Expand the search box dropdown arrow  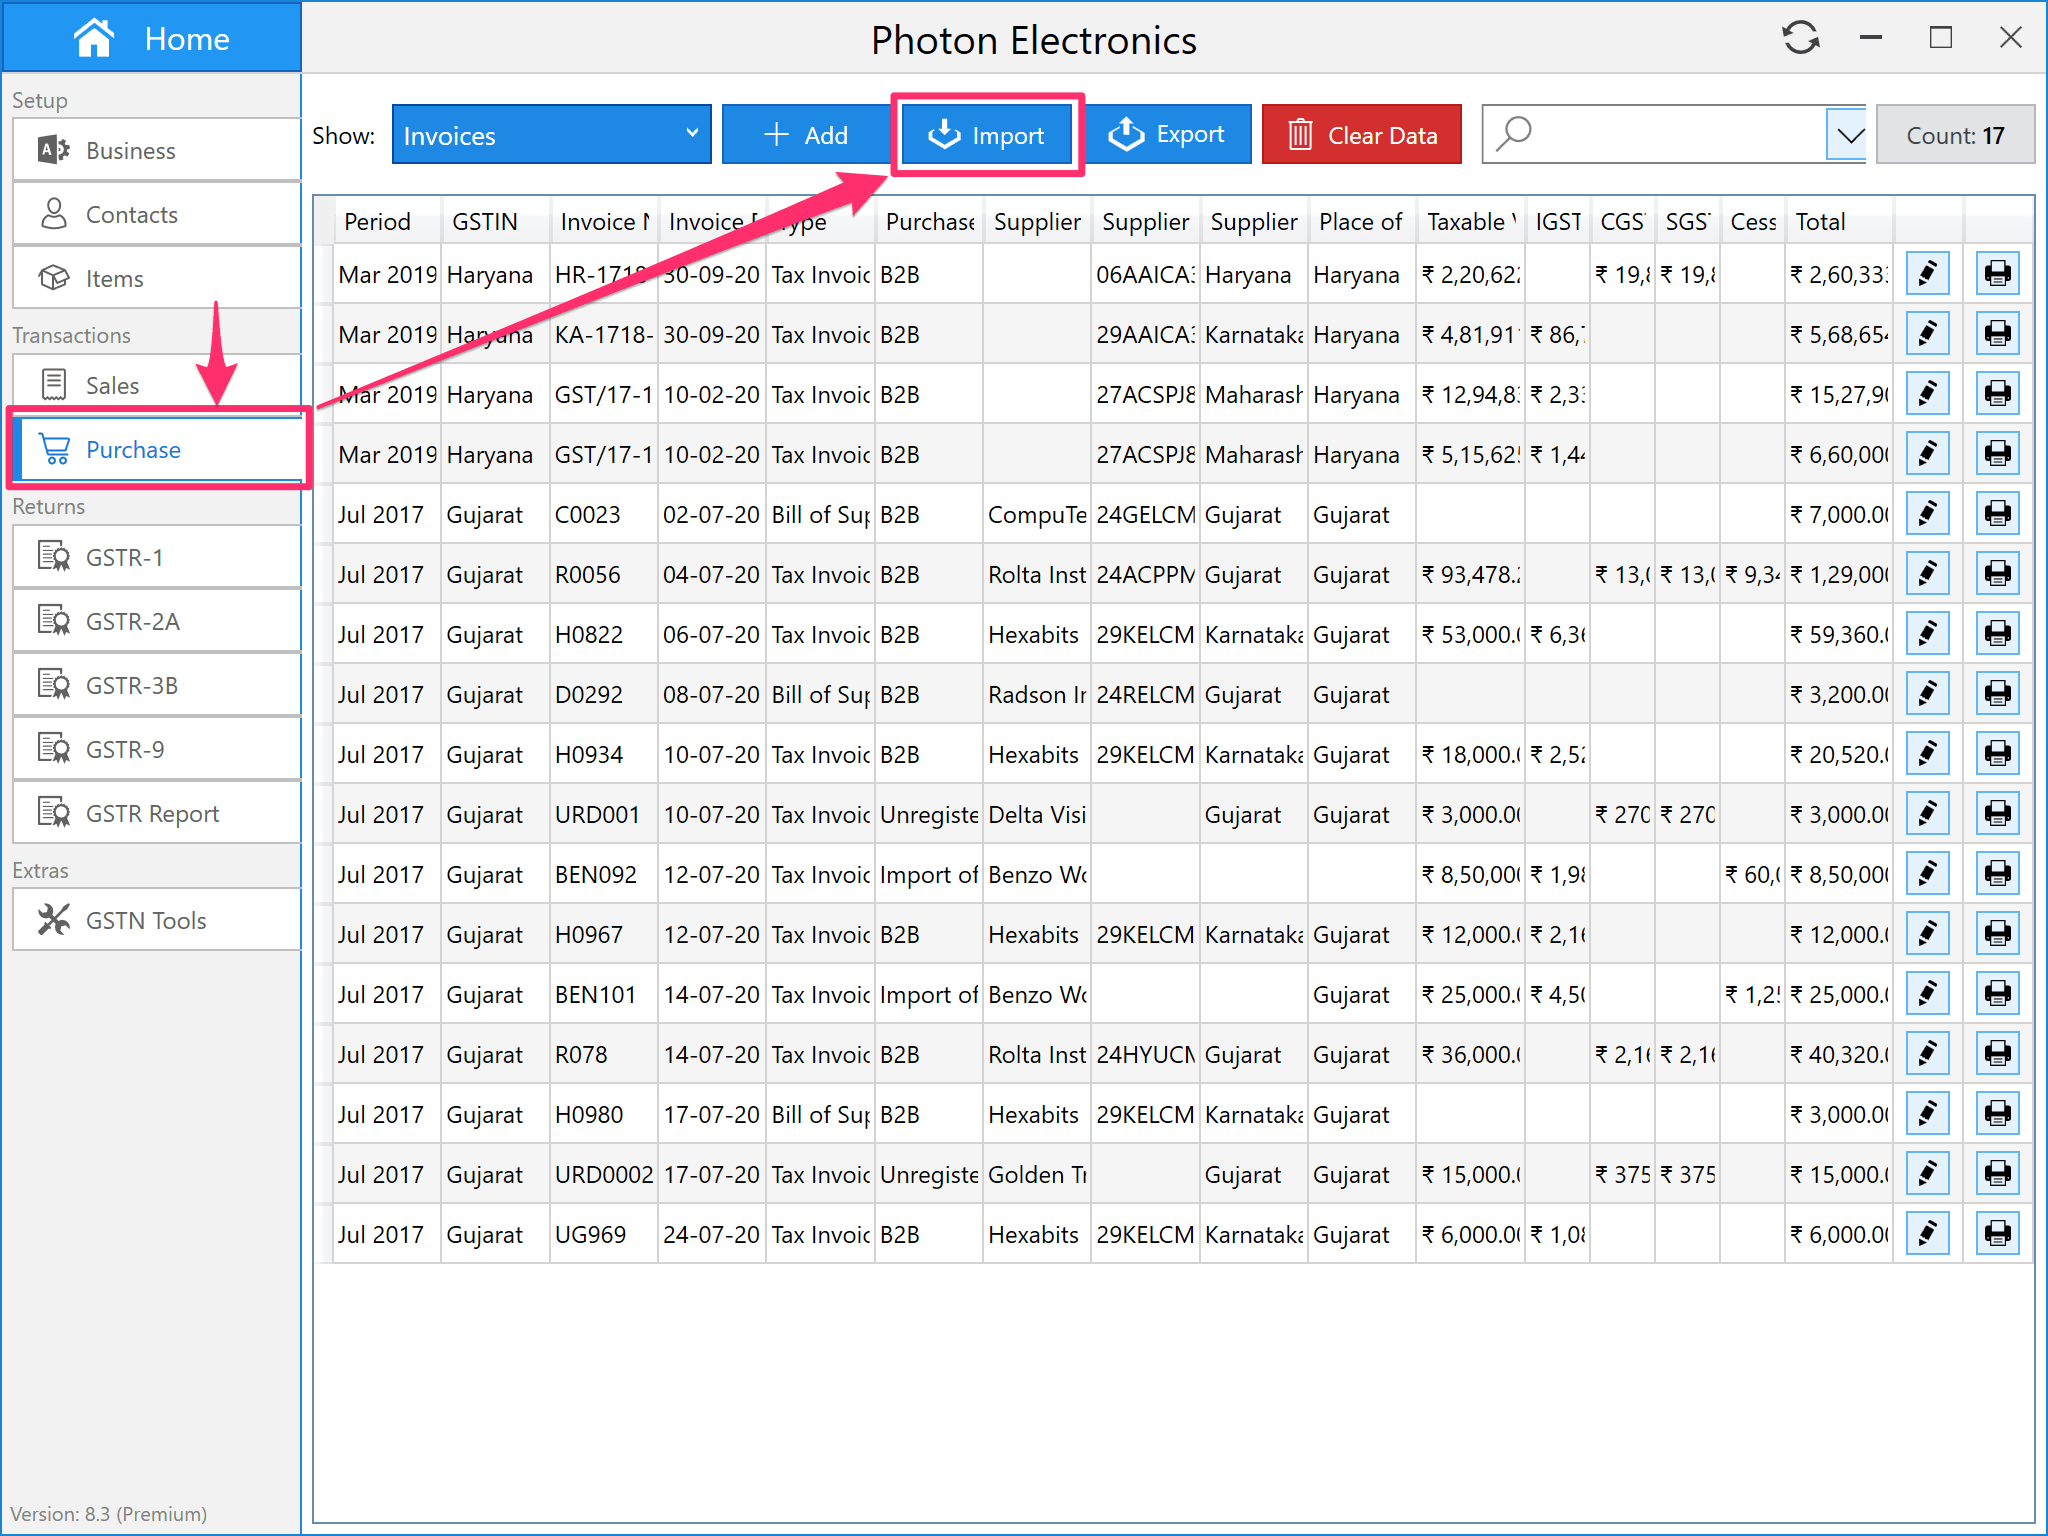pos(1849,135)
